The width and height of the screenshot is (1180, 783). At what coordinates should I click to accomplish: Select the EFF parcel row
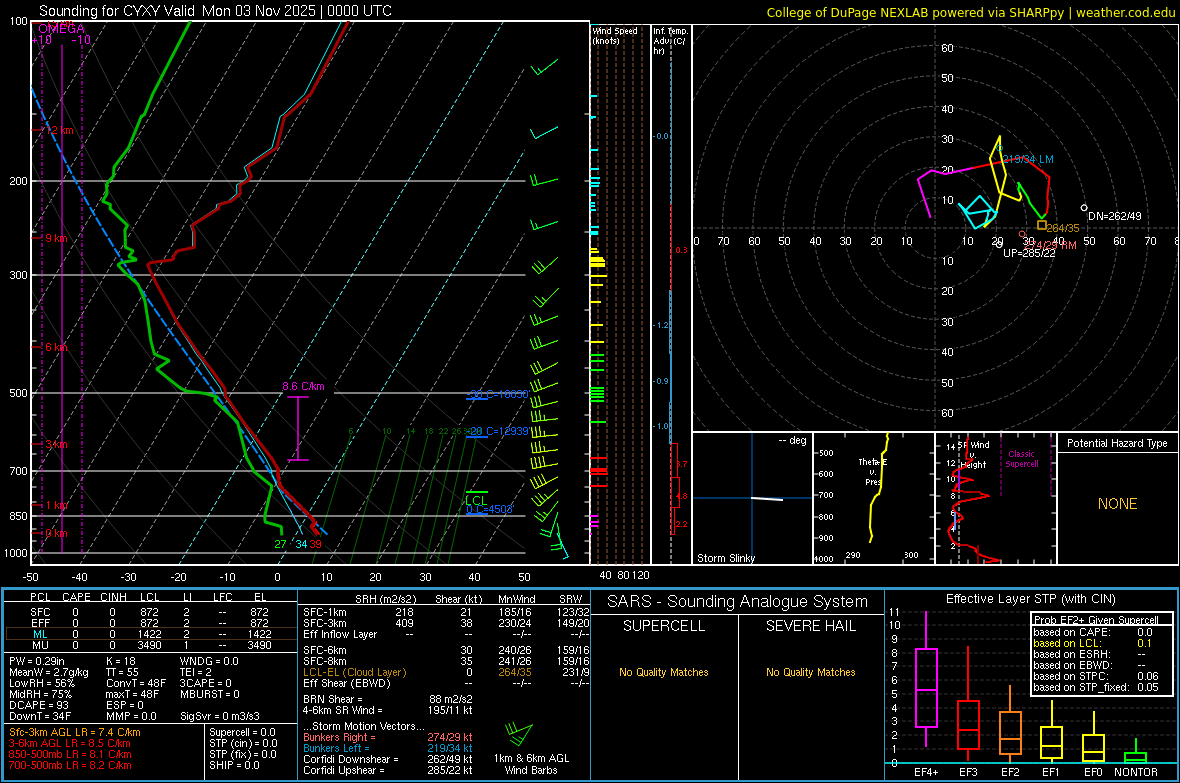[x=151, y=623]
